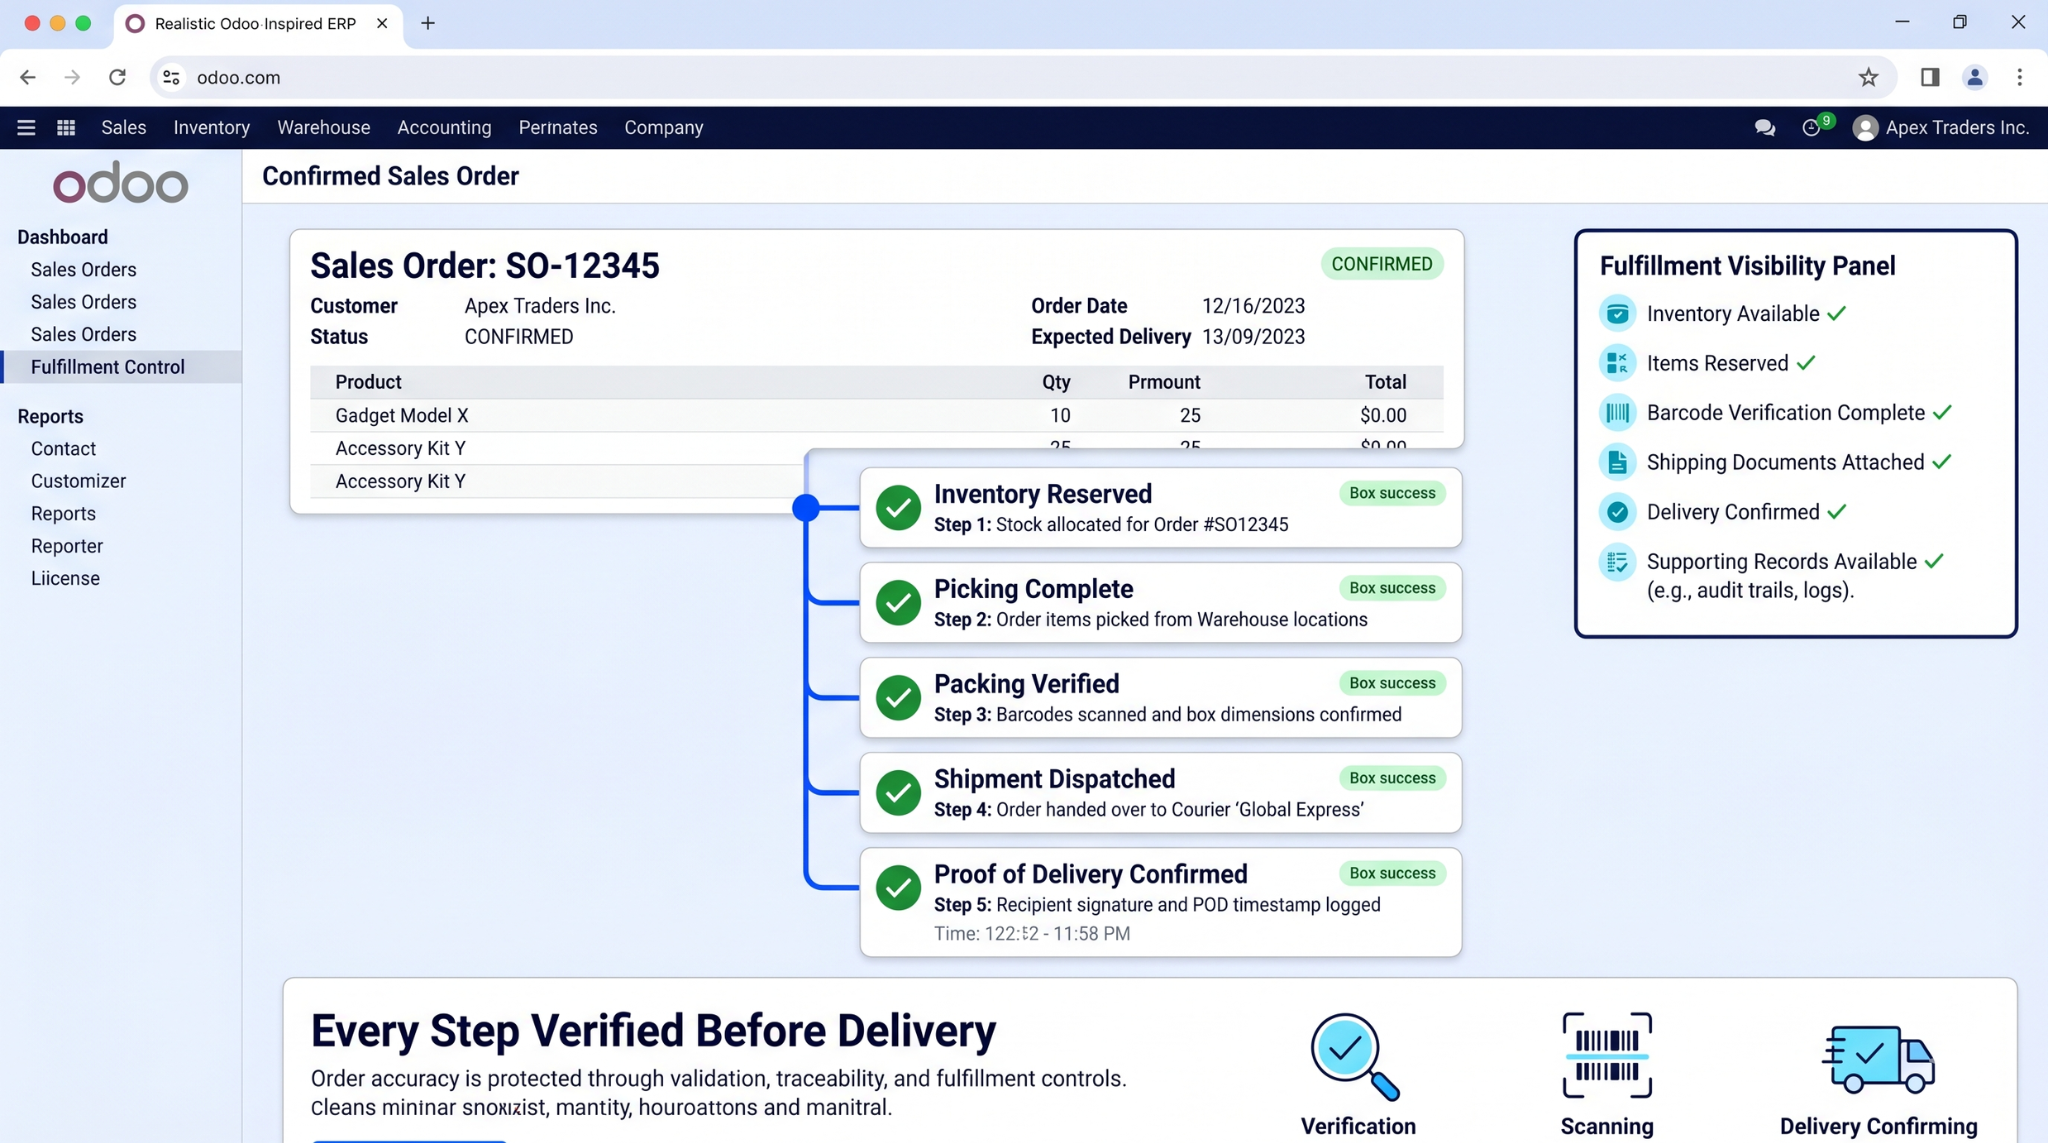Click the Supporting Records Available checklist icon
The height and width of the screenshot is (1143, 2048).
click(x=1617, y=562)
